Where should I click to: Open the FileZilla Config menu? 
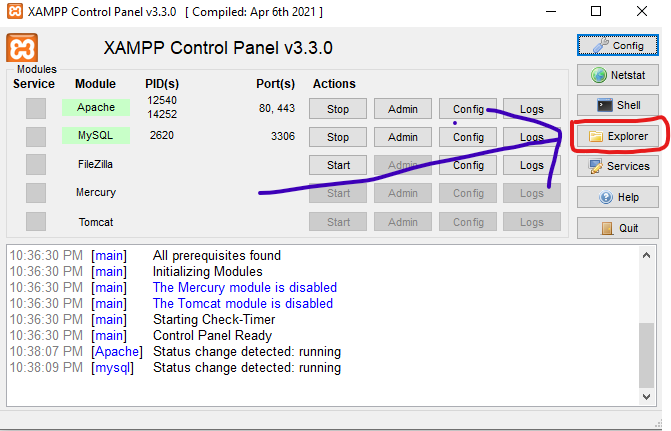coord(468,165)
